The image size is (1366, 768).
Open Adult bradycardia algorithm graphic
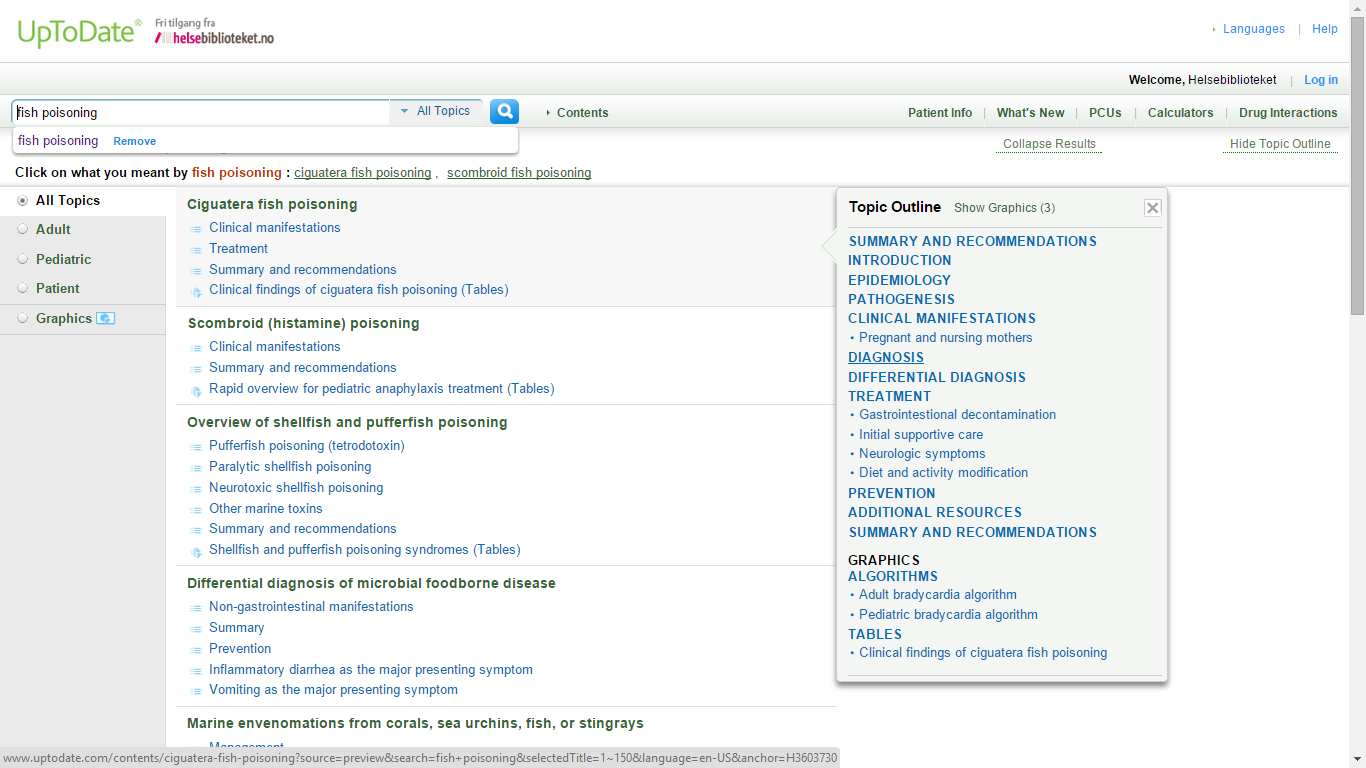tap(938, 594)
